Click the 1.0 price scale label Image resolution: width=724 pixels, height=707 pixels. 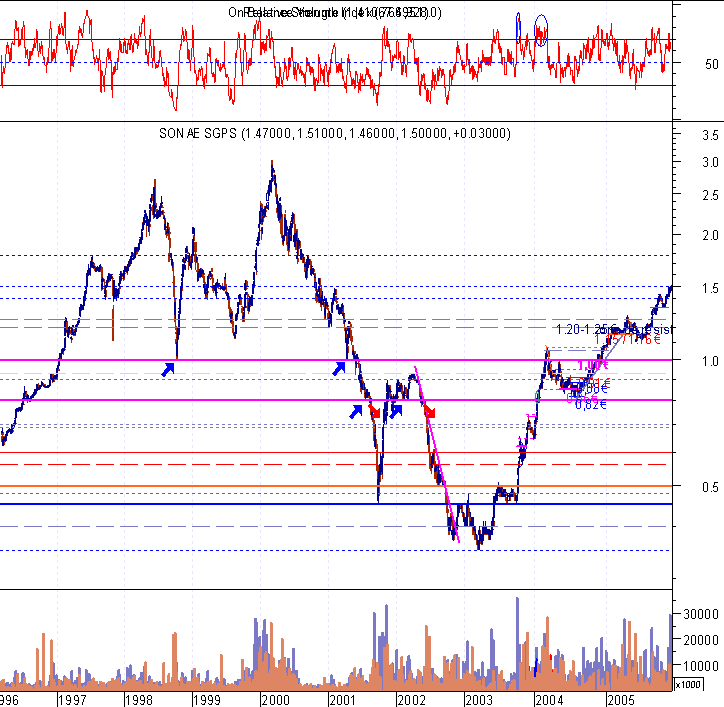(710, 361)
